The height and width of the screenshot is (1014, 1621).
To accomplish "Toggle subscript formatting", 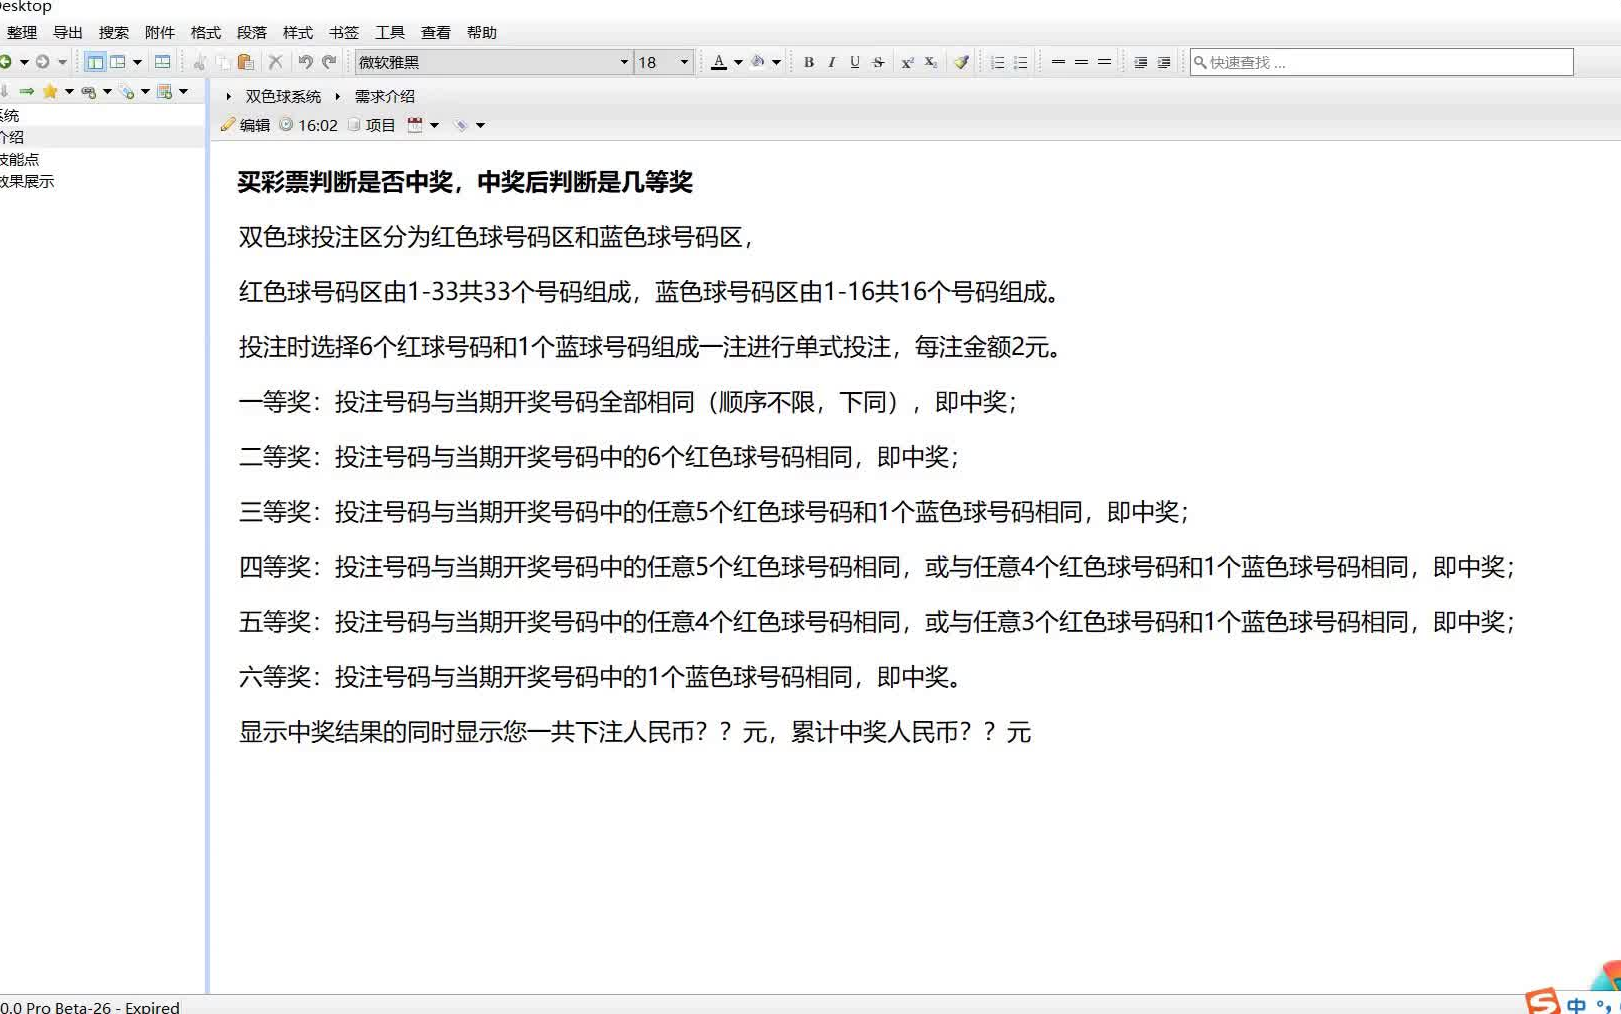I will pyautogui.click(x=930, y=62).
